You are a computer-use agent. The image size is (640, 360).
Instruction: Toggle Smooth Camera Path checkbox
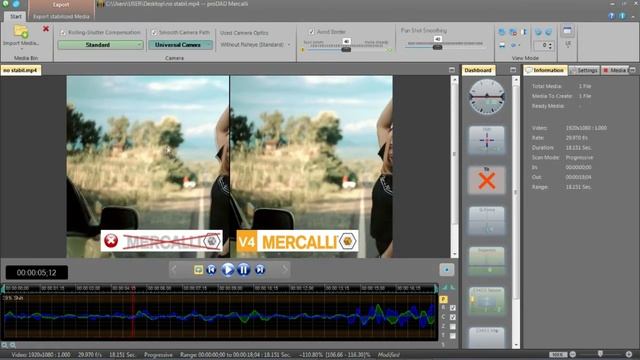[154, 33]
